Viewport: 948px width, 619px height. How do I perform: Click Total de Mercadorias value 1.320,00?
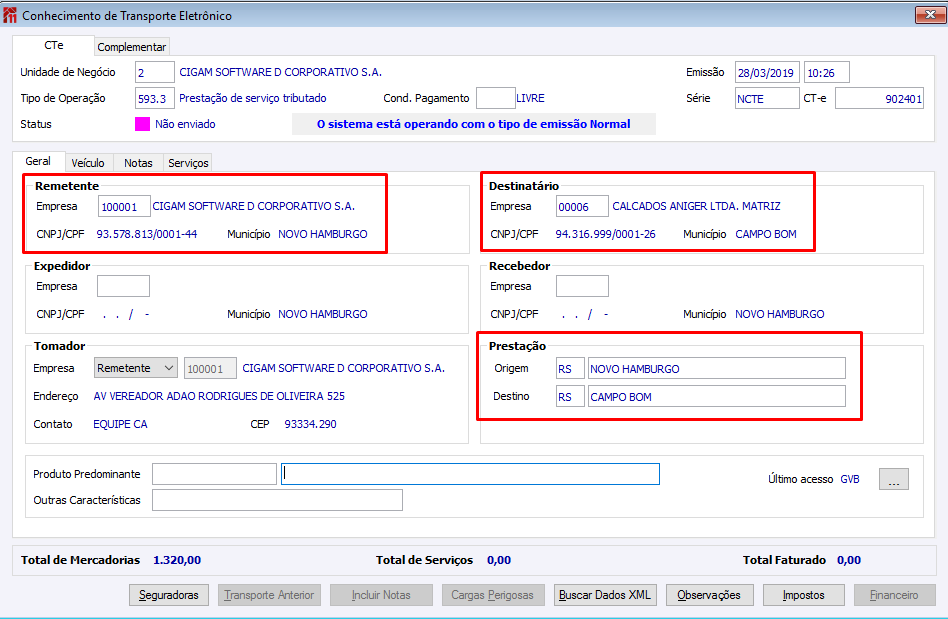[x=177, y=560]
